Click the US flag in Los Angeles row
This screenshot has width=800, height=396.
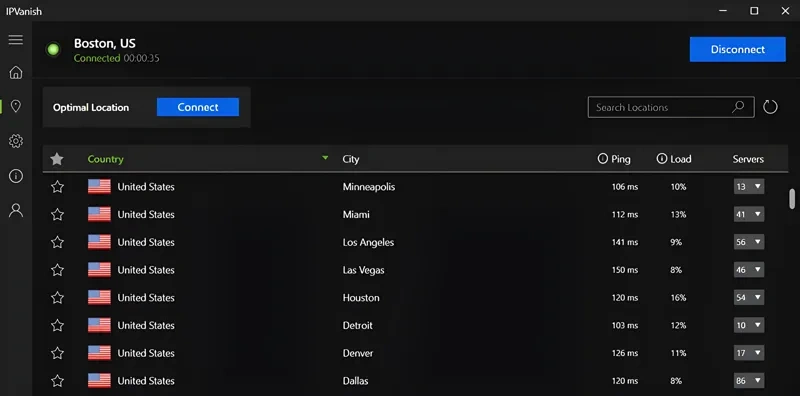(x=99, y=242)
